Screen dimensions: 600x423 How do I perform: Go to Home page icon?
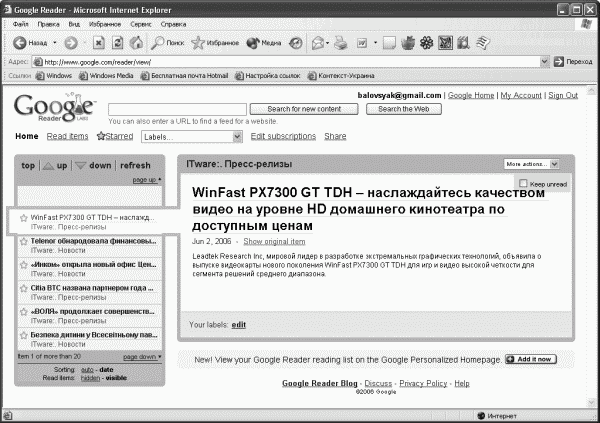(136, 42)
